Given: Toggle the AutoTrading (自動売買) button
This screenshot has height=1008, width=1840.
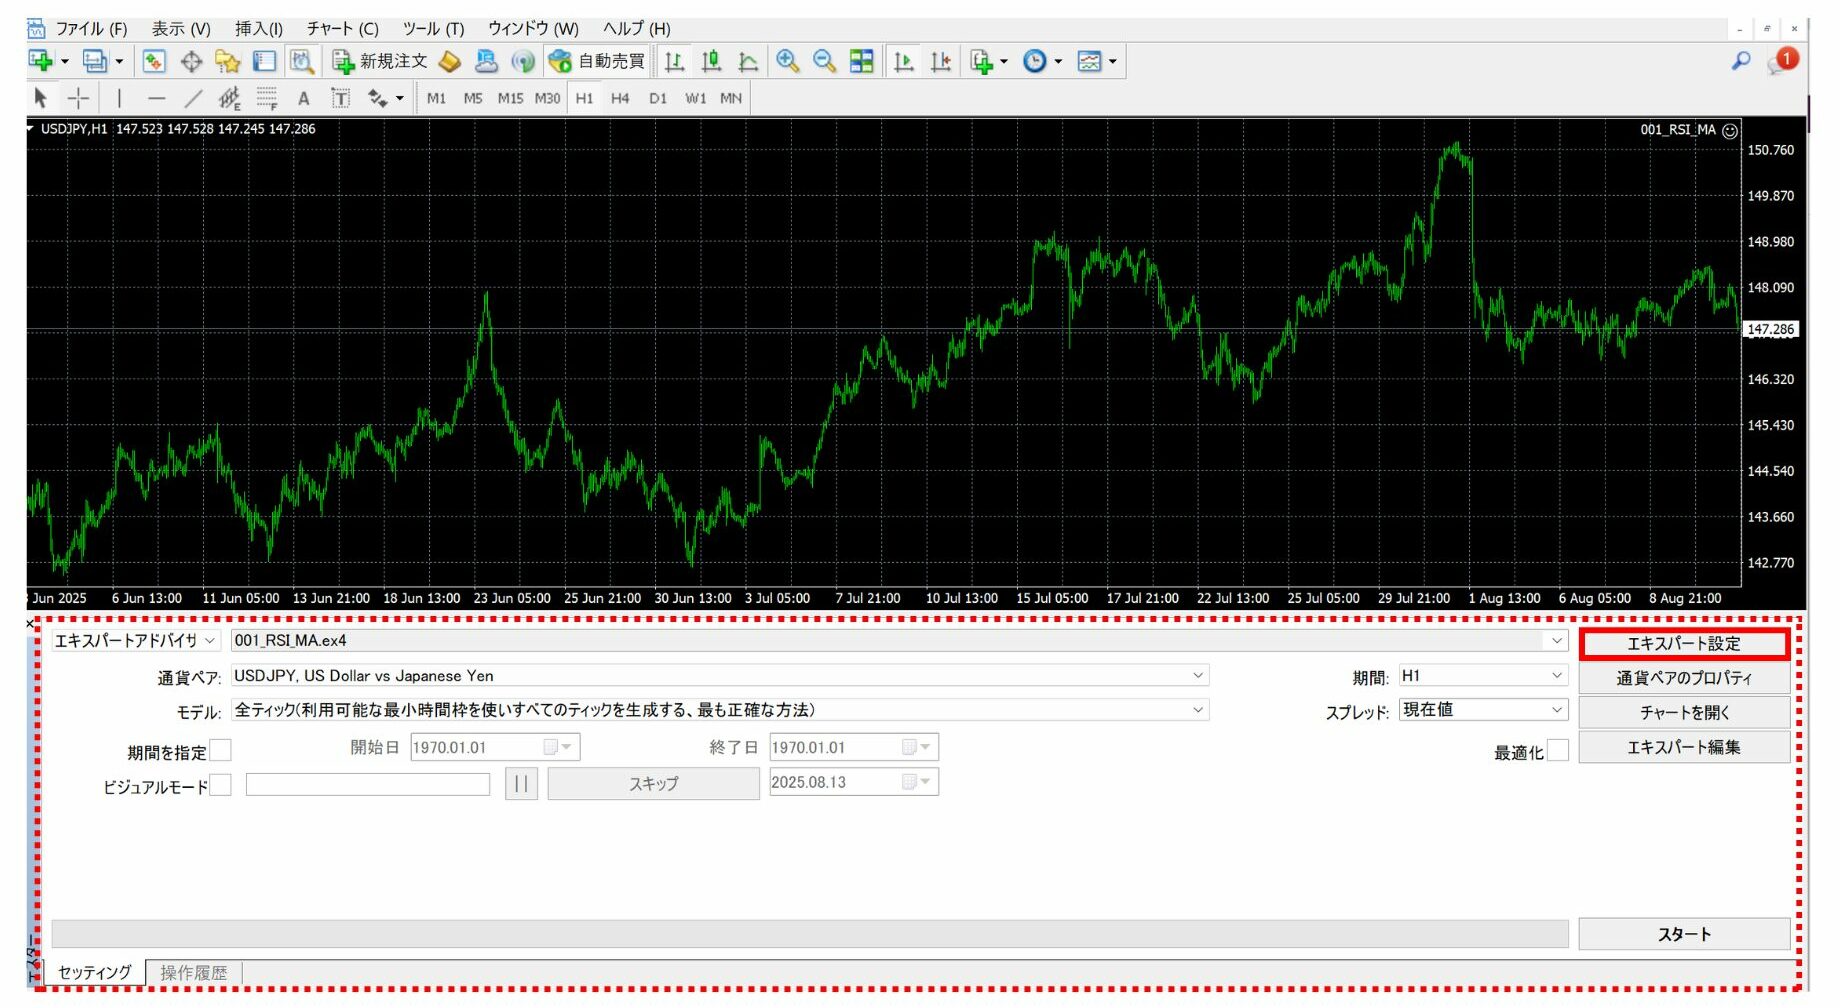Looking at the screenshot, I should [x=598, y=62].
